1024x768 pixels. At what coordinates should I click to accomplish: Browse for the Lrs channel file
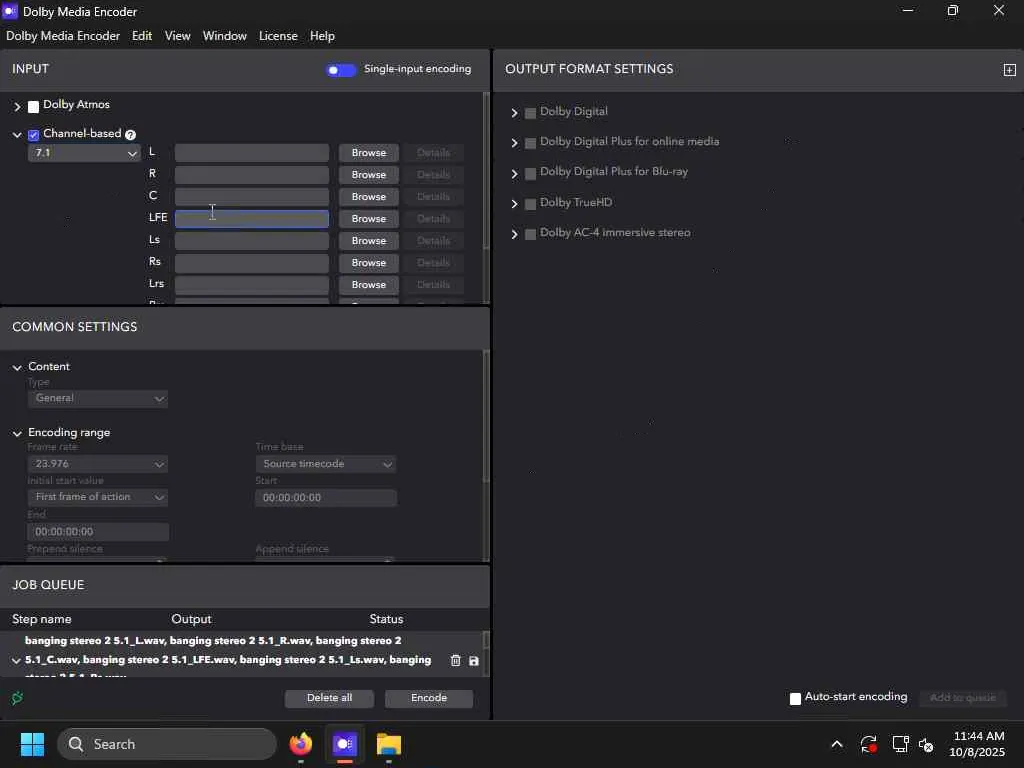point(368,285)
